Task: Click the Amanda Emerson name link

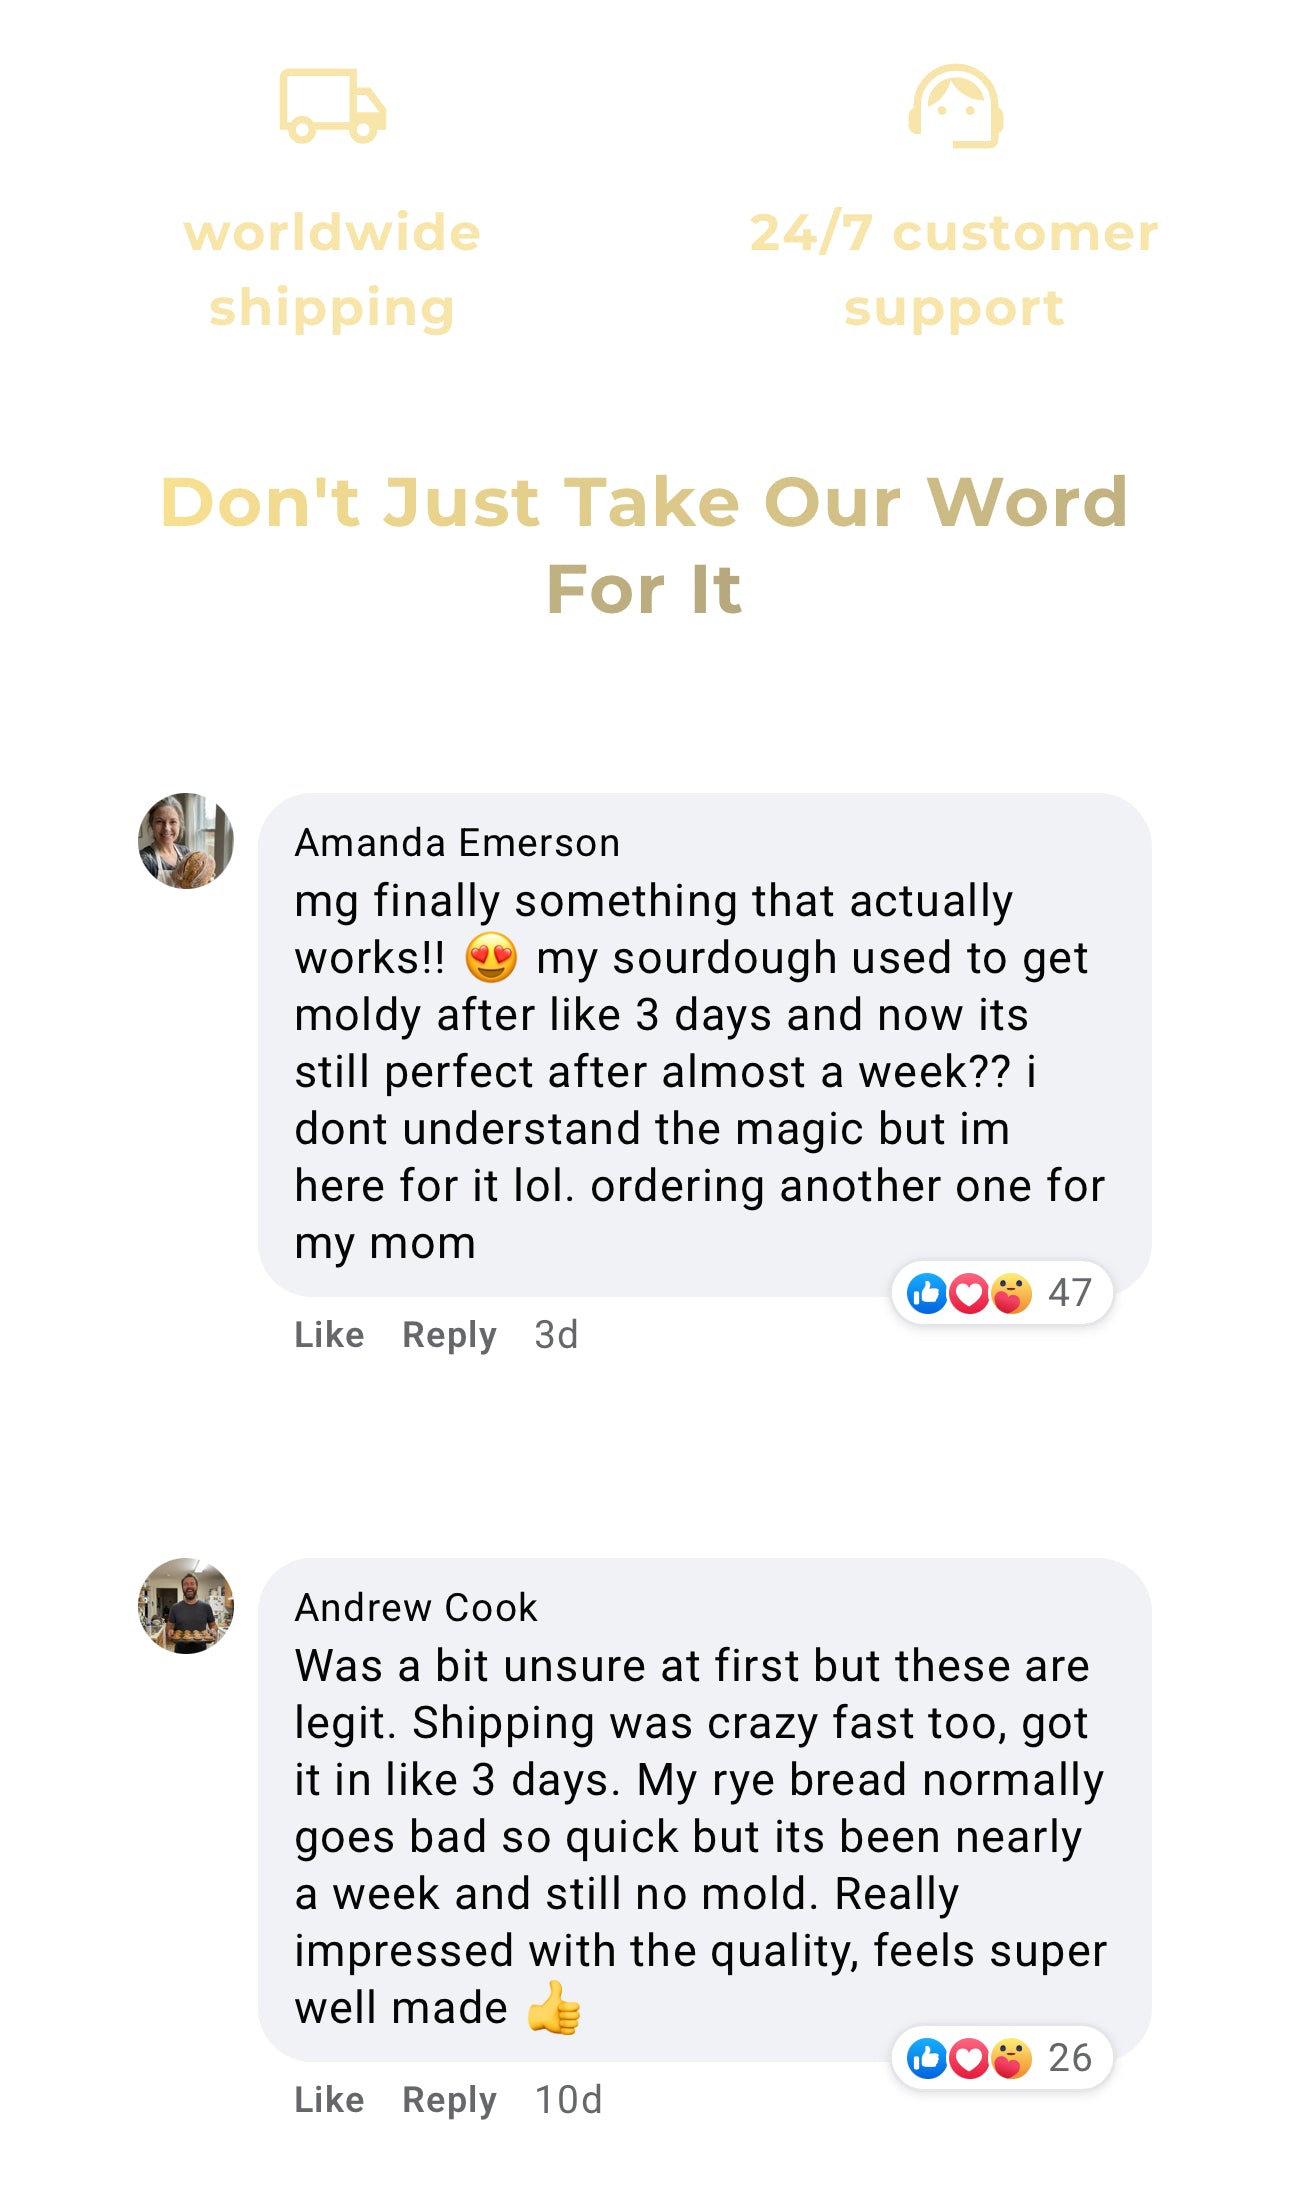Action: coord(457,843)
